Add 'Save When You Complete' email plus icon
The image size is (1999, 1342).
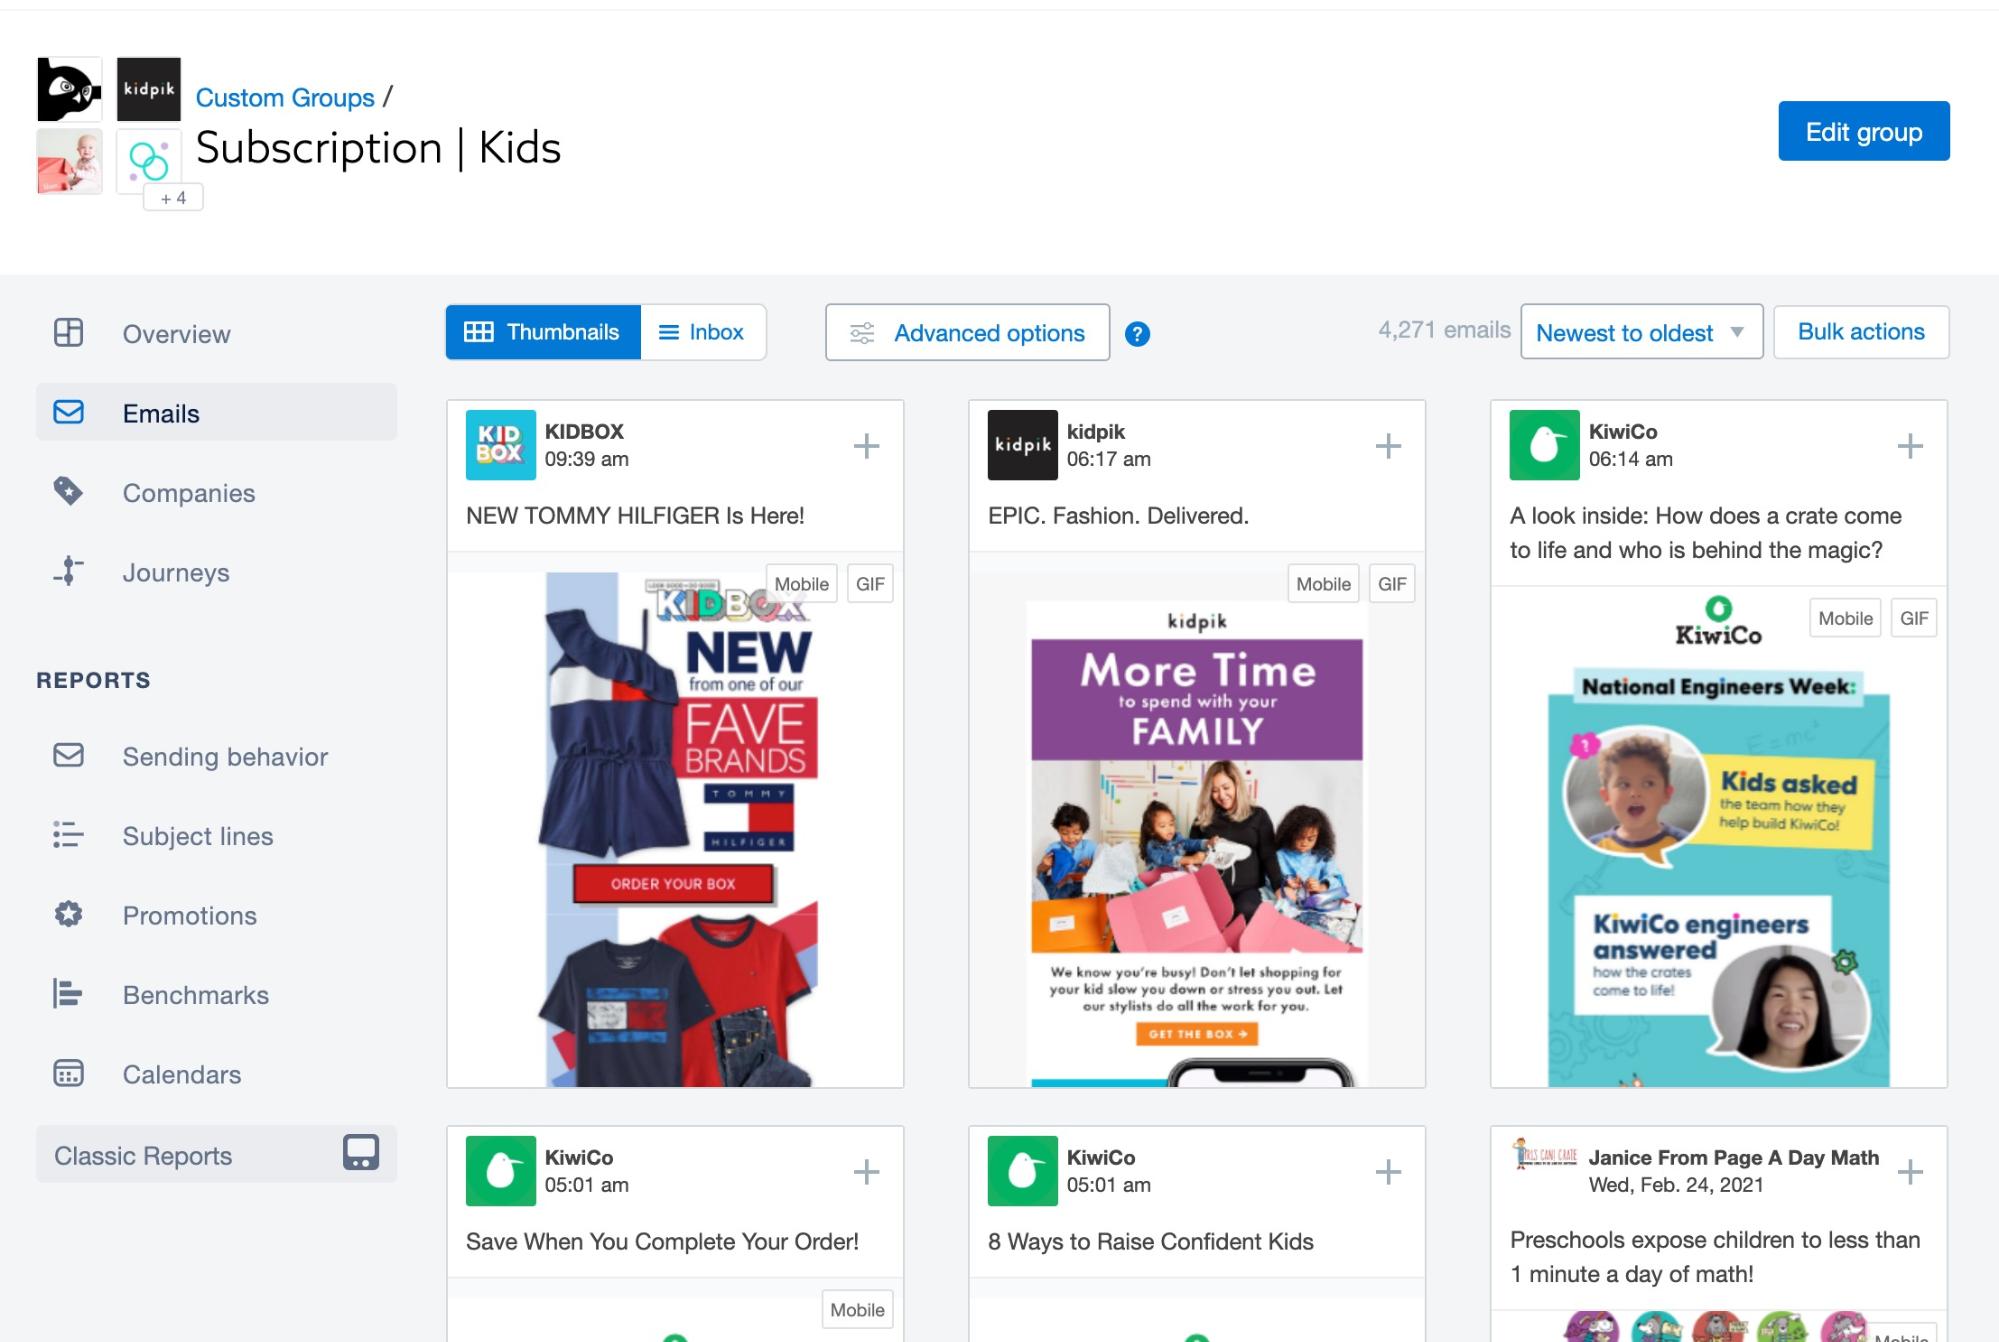(866, 1172)
